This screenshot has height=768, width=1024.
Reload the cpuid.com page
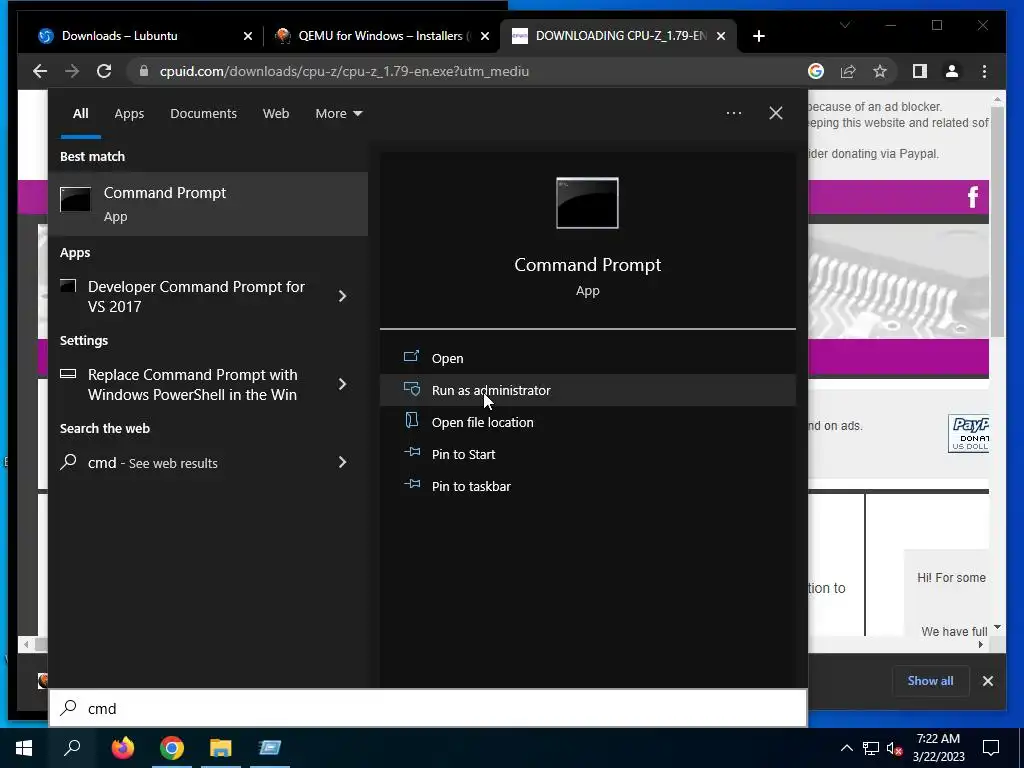[x=104, y=71]
